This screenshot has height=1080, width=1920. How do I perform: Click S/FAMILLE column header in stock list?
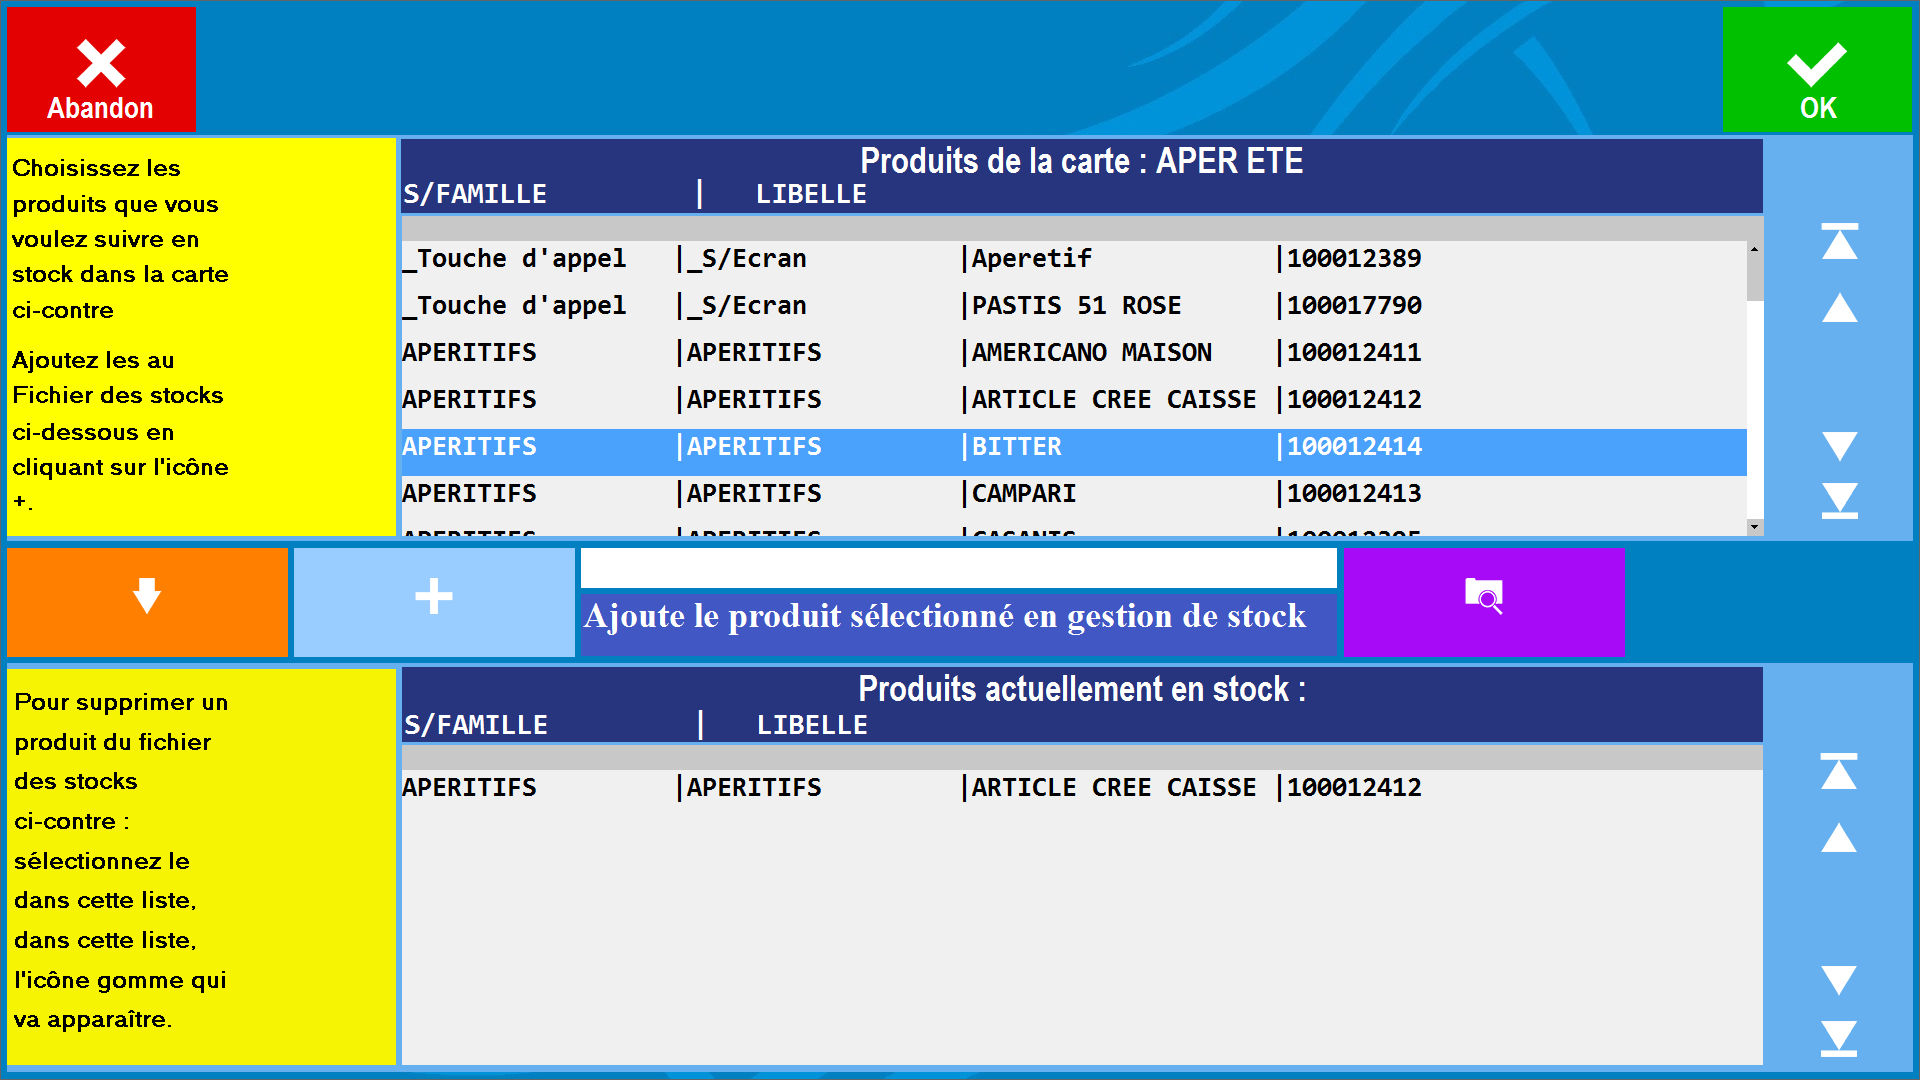coord(476,725)
